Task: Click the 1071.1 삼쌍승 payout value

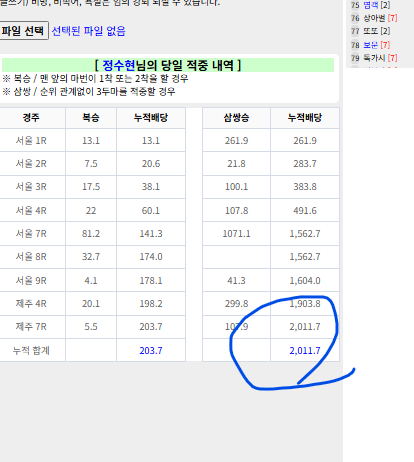Action: [236, 234]
